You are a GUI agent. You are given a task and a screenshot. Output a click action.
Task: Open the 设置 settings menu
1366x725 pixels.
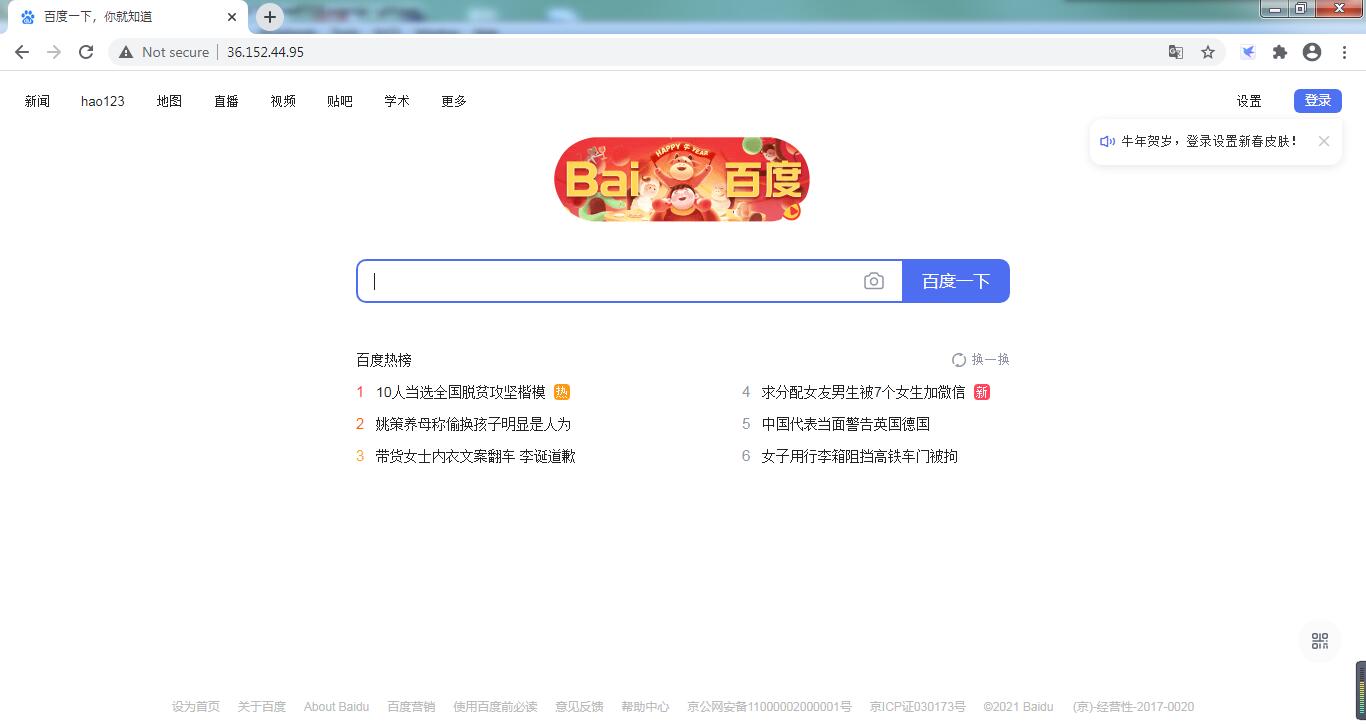point(1249,101)
